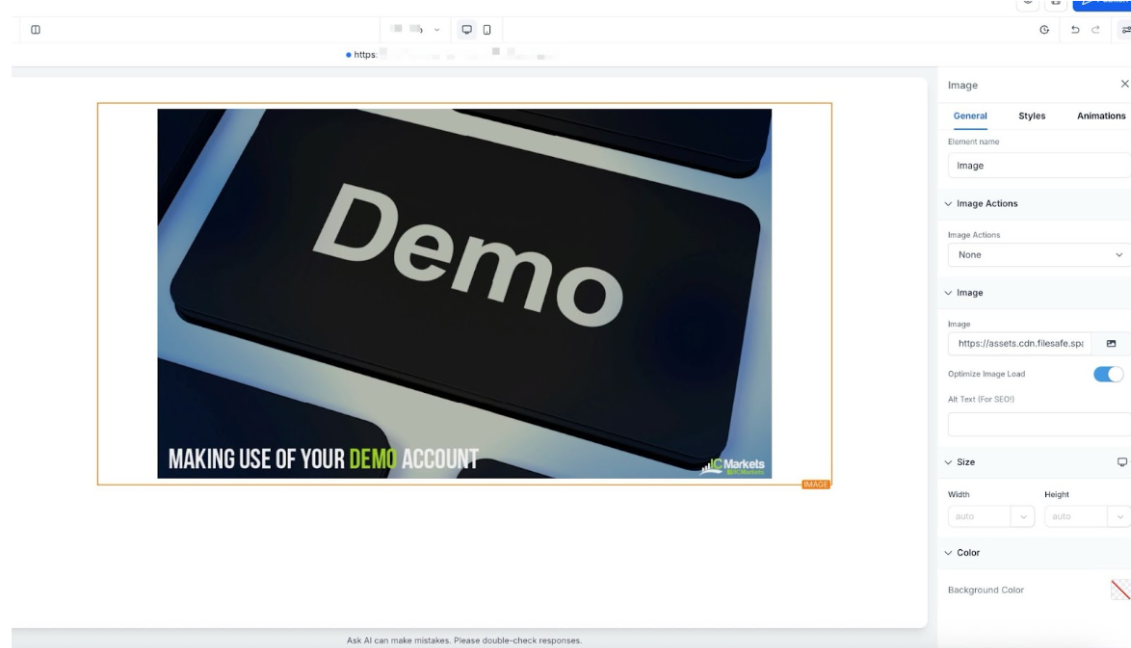
Task: Switch to mobile view preview
Action: coord(487,30)
